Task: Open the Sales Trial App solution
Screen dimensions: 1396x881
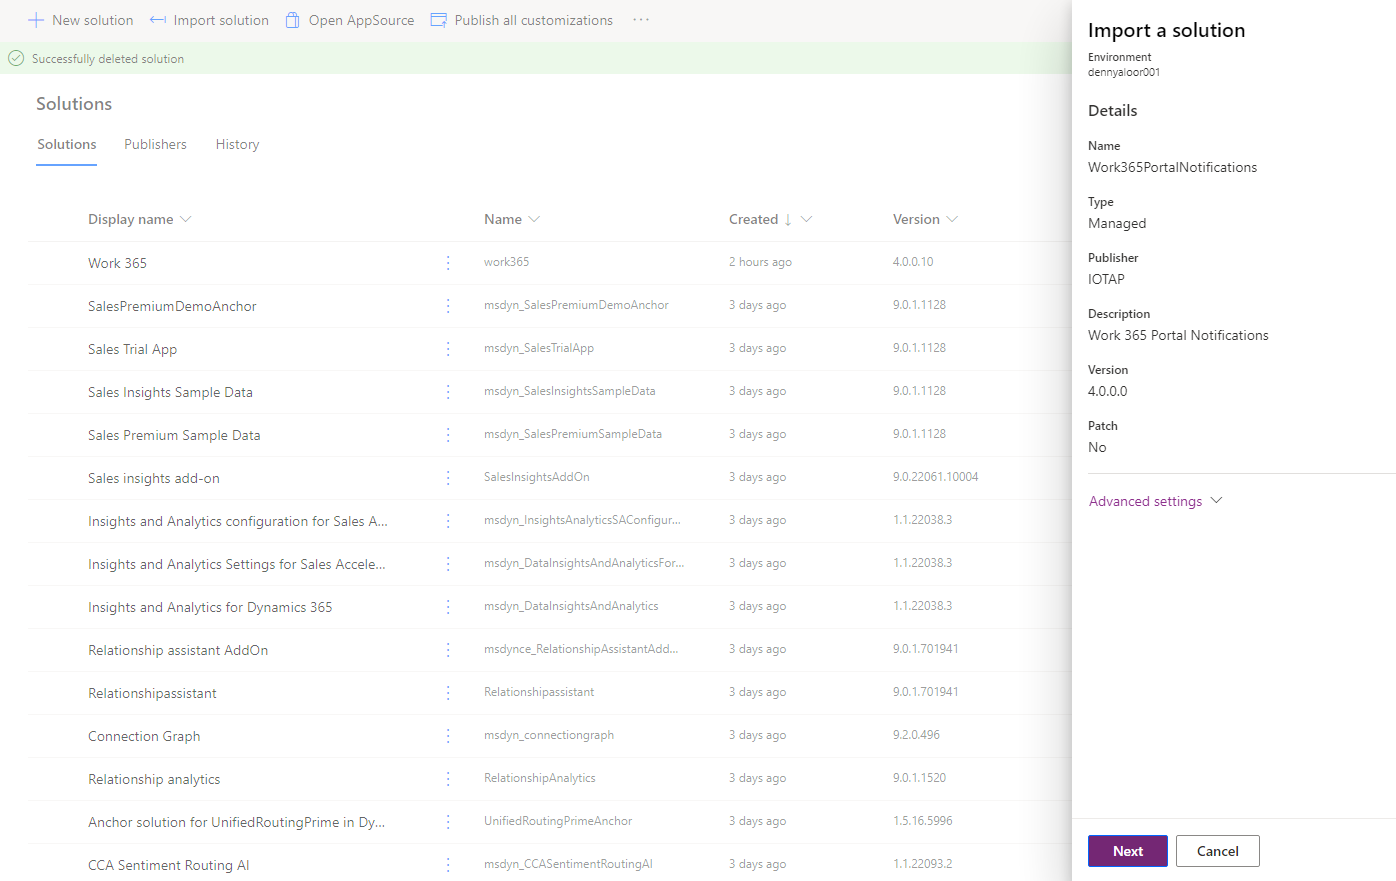Action: point(132,349)
